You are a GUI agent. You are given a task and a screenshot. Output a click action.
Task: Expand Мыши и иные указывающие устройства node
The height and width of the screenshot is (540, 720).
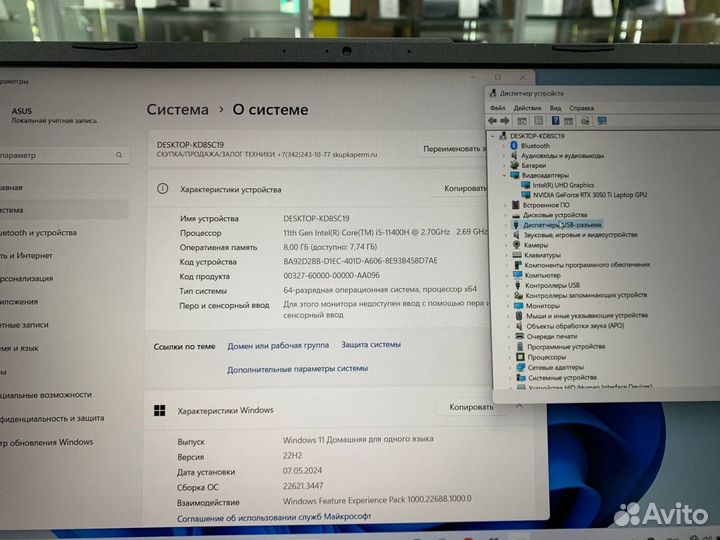pyautogui.click(x=509, y=316)
